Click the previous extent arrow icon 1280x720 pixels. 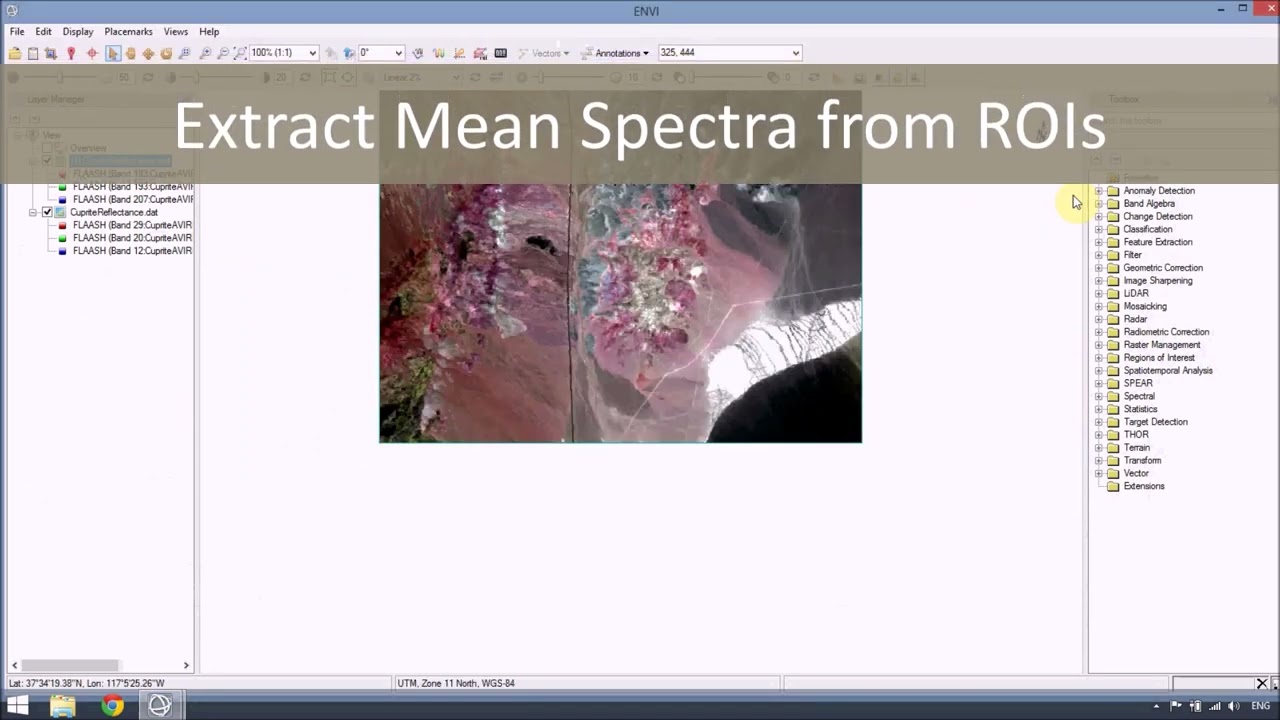pos(331,53)
